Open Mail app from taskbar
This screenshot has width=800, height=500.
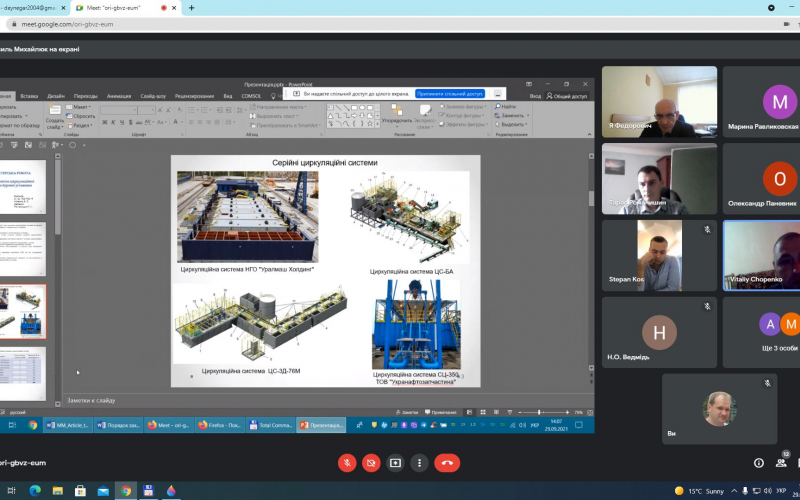[x=103, y=491]
